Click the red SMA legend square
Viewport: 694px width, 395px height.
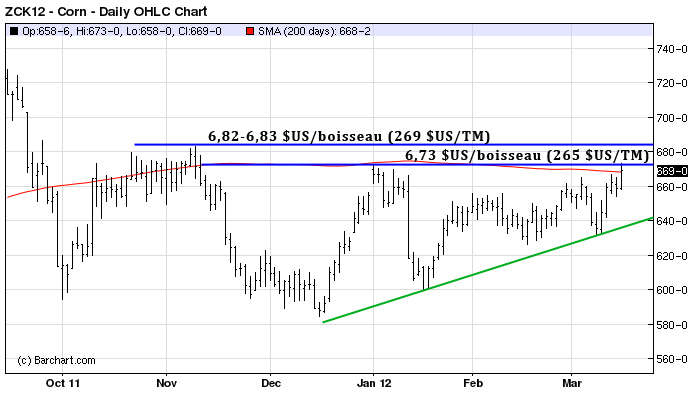[250, 31]
